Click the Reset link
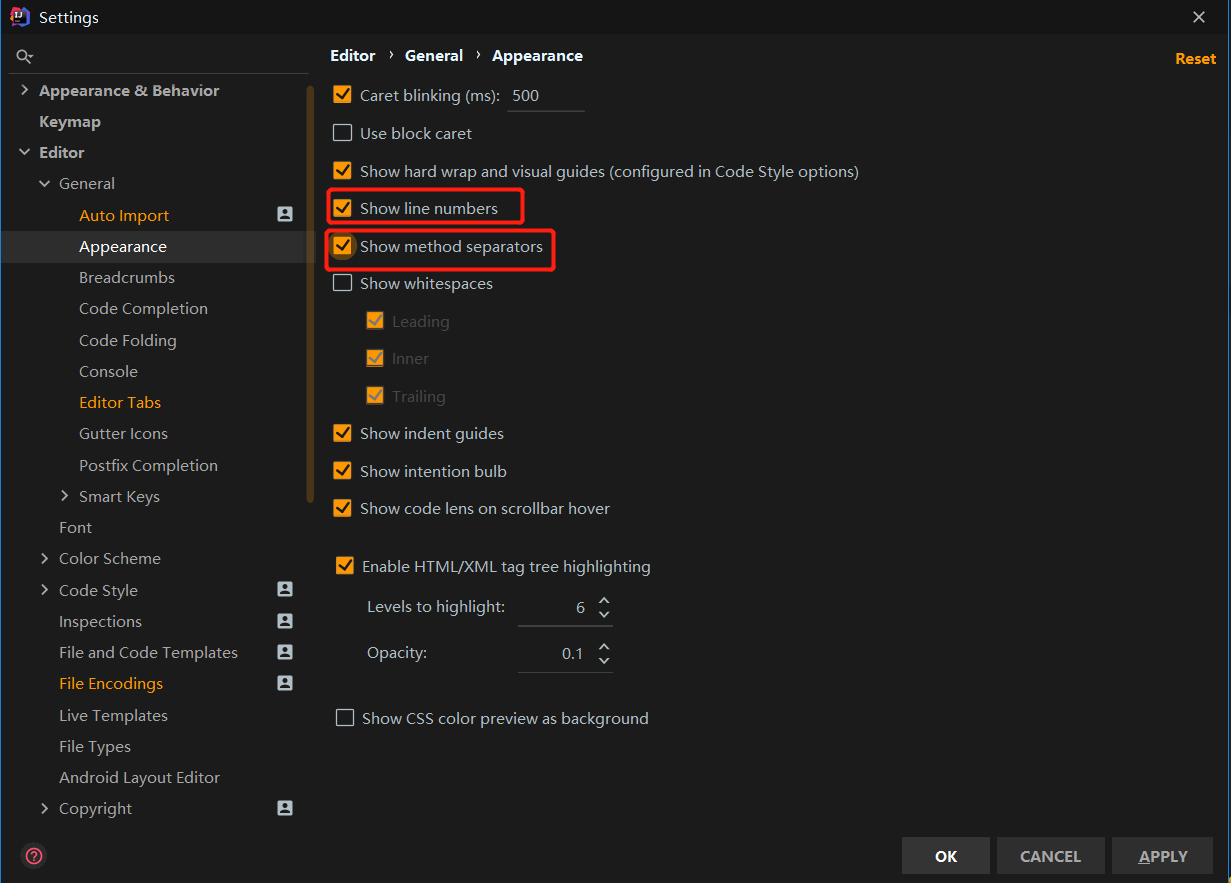Screen dimensions: 1231x883 coord(1195,58)
